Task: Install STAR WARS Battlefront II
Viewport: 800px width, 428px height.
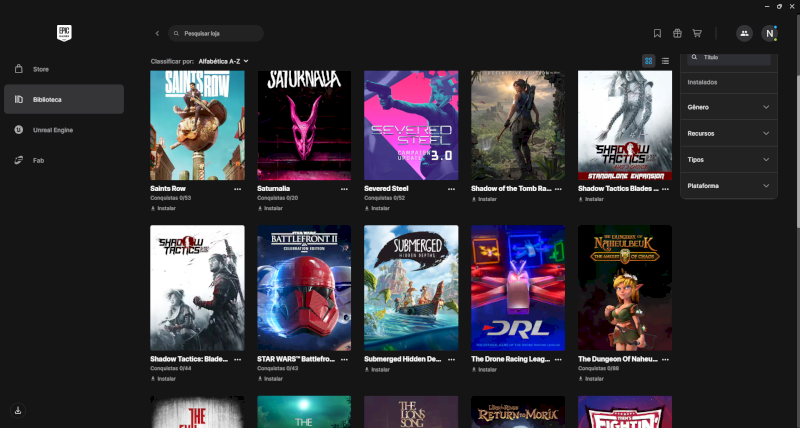Action: tap(270, 379)
